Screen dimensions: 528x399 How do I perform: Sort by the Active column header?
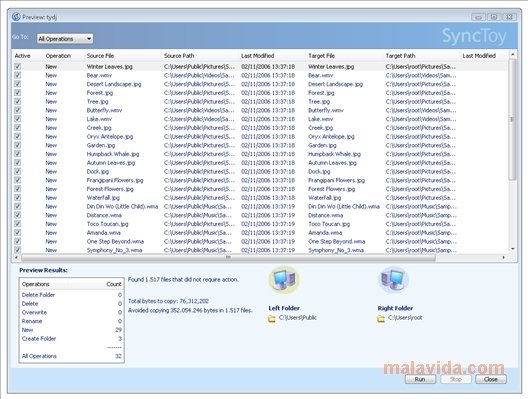(23, 56)
